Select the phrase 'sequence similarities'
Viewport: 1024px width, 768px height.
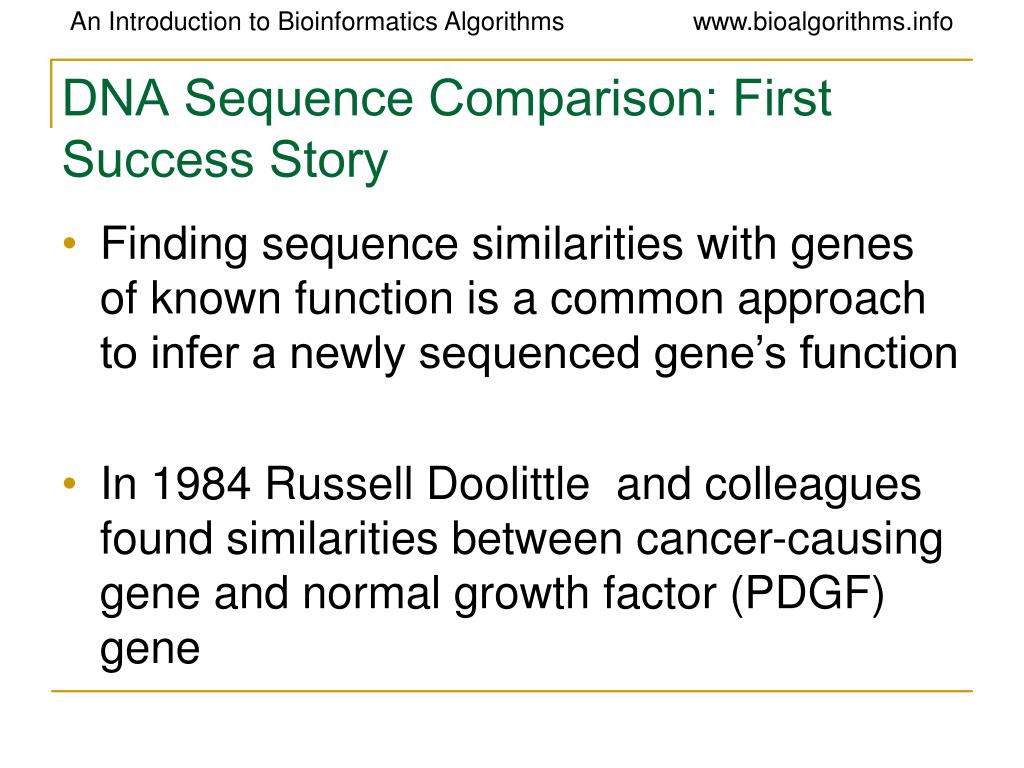click(473, 245)
